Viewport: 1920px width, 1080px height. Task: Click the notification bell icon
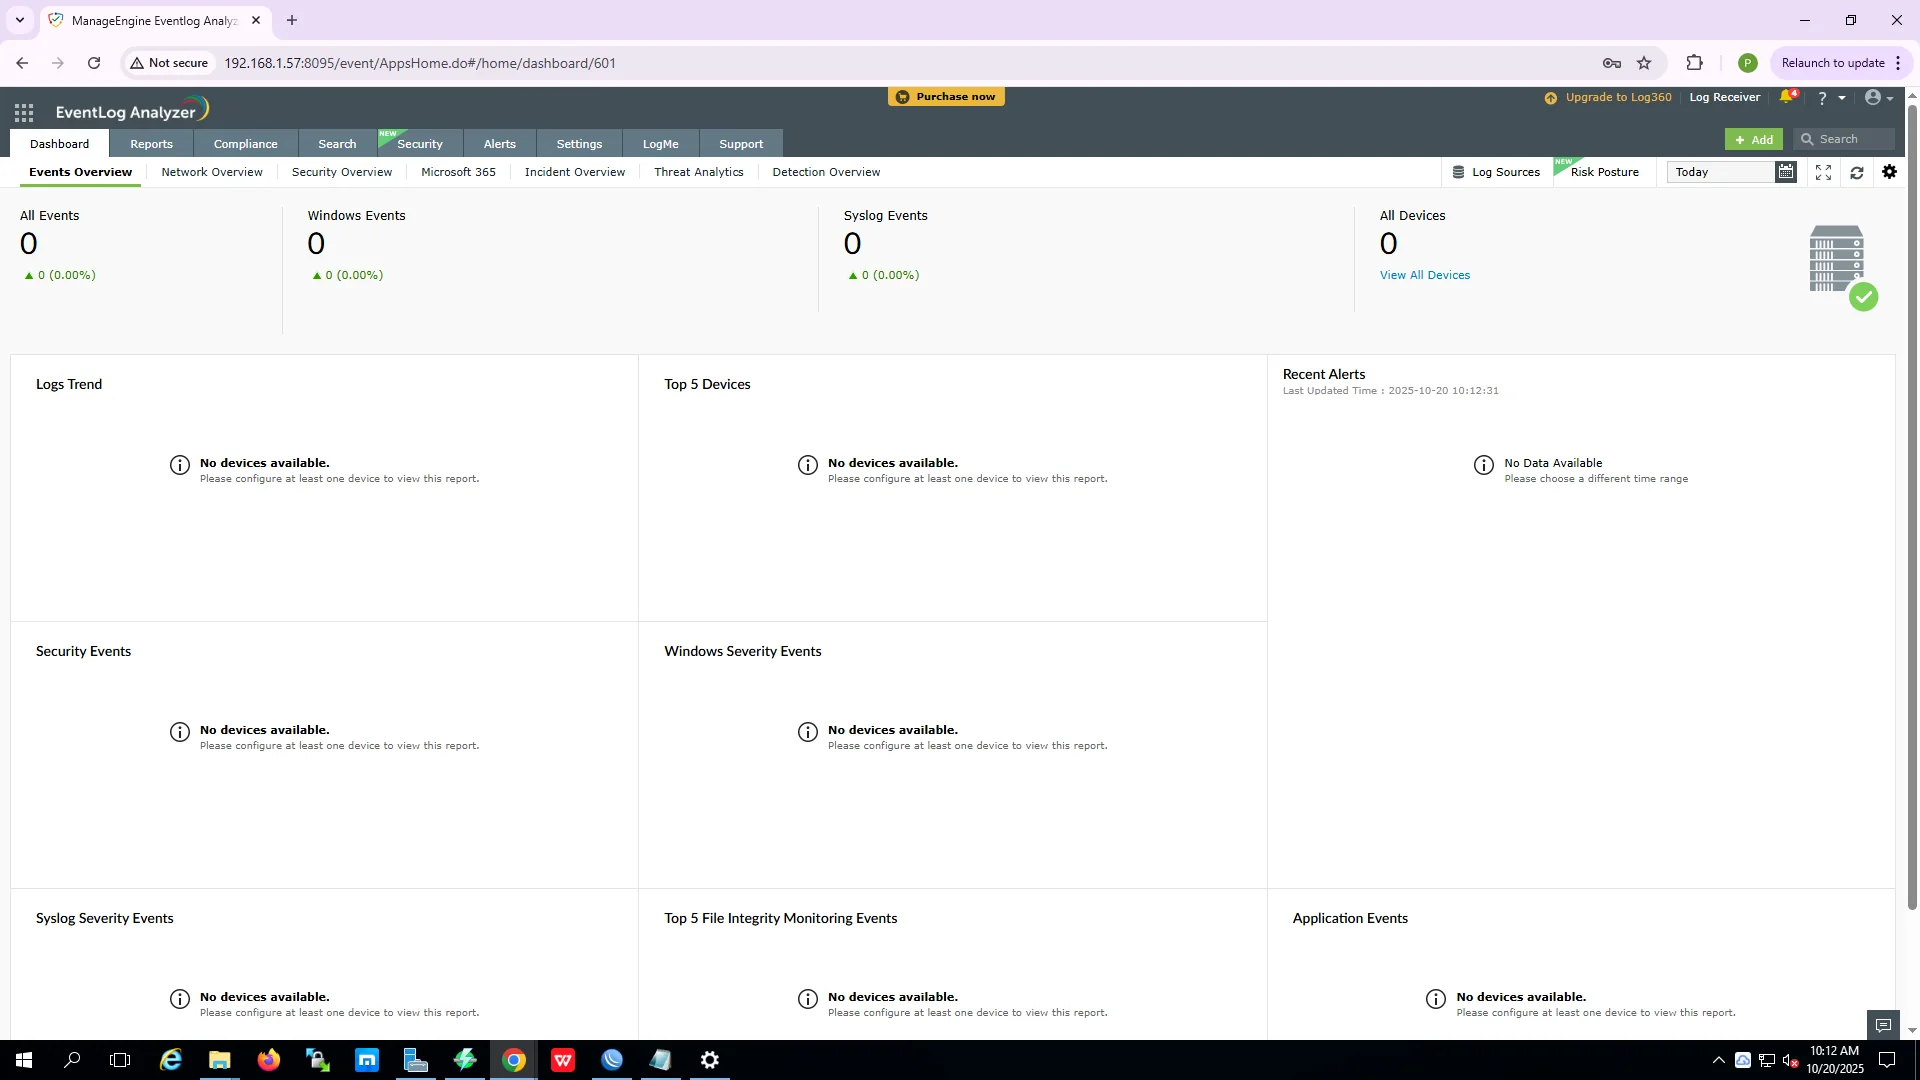pyautogui.click(x=1786, y=97)
